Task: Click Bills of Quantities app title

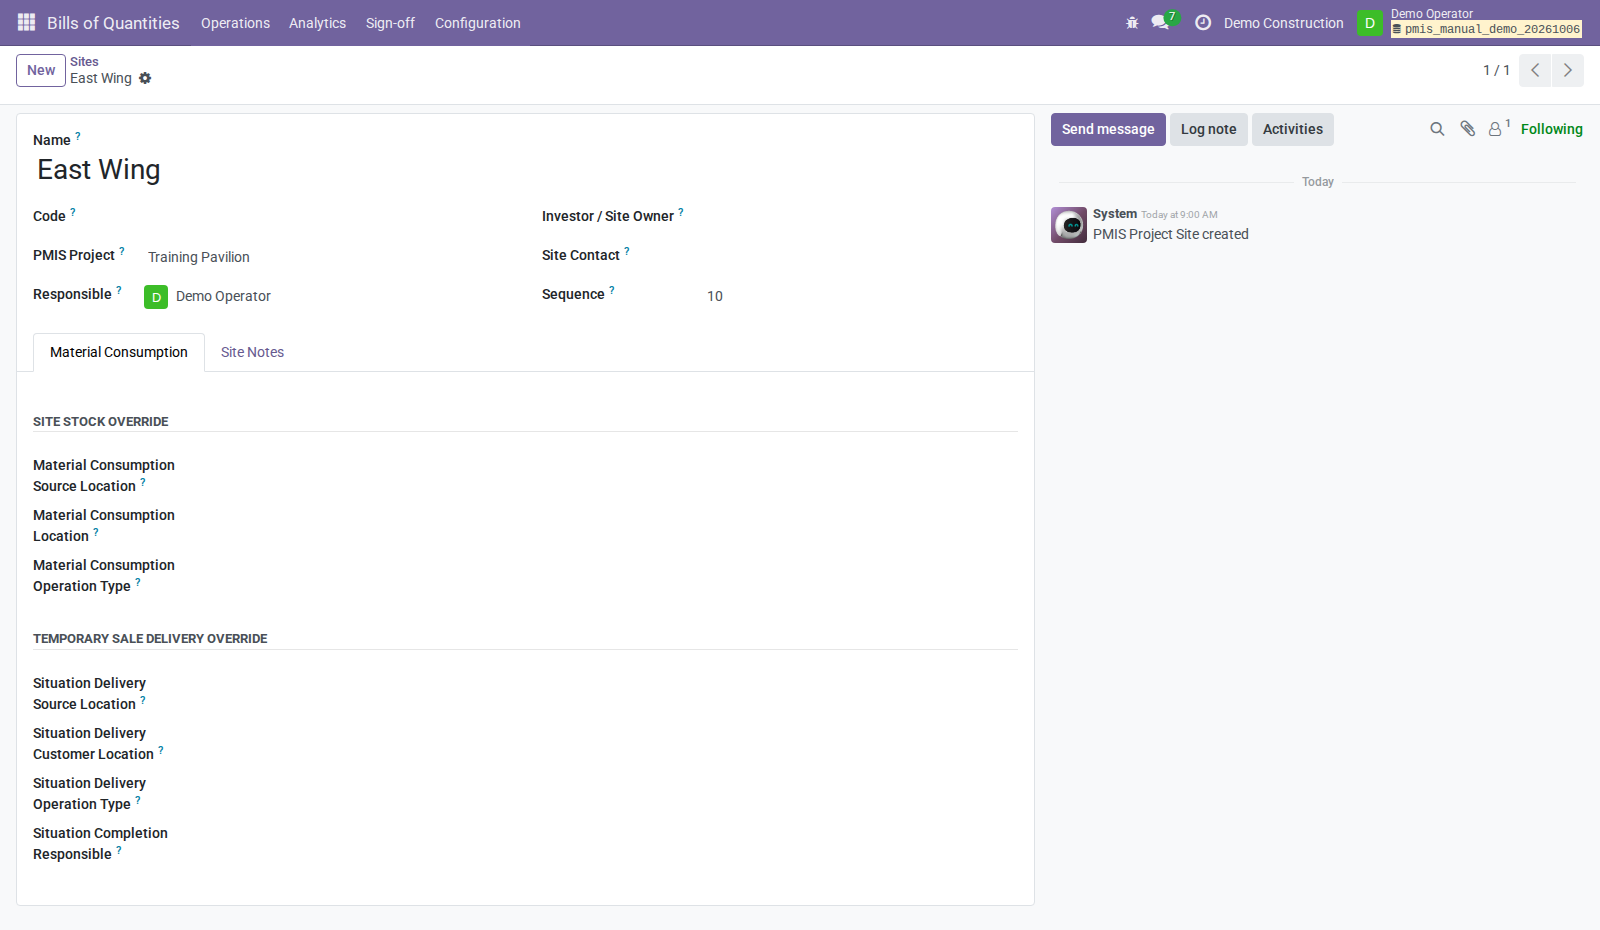Action: (113, 22)
